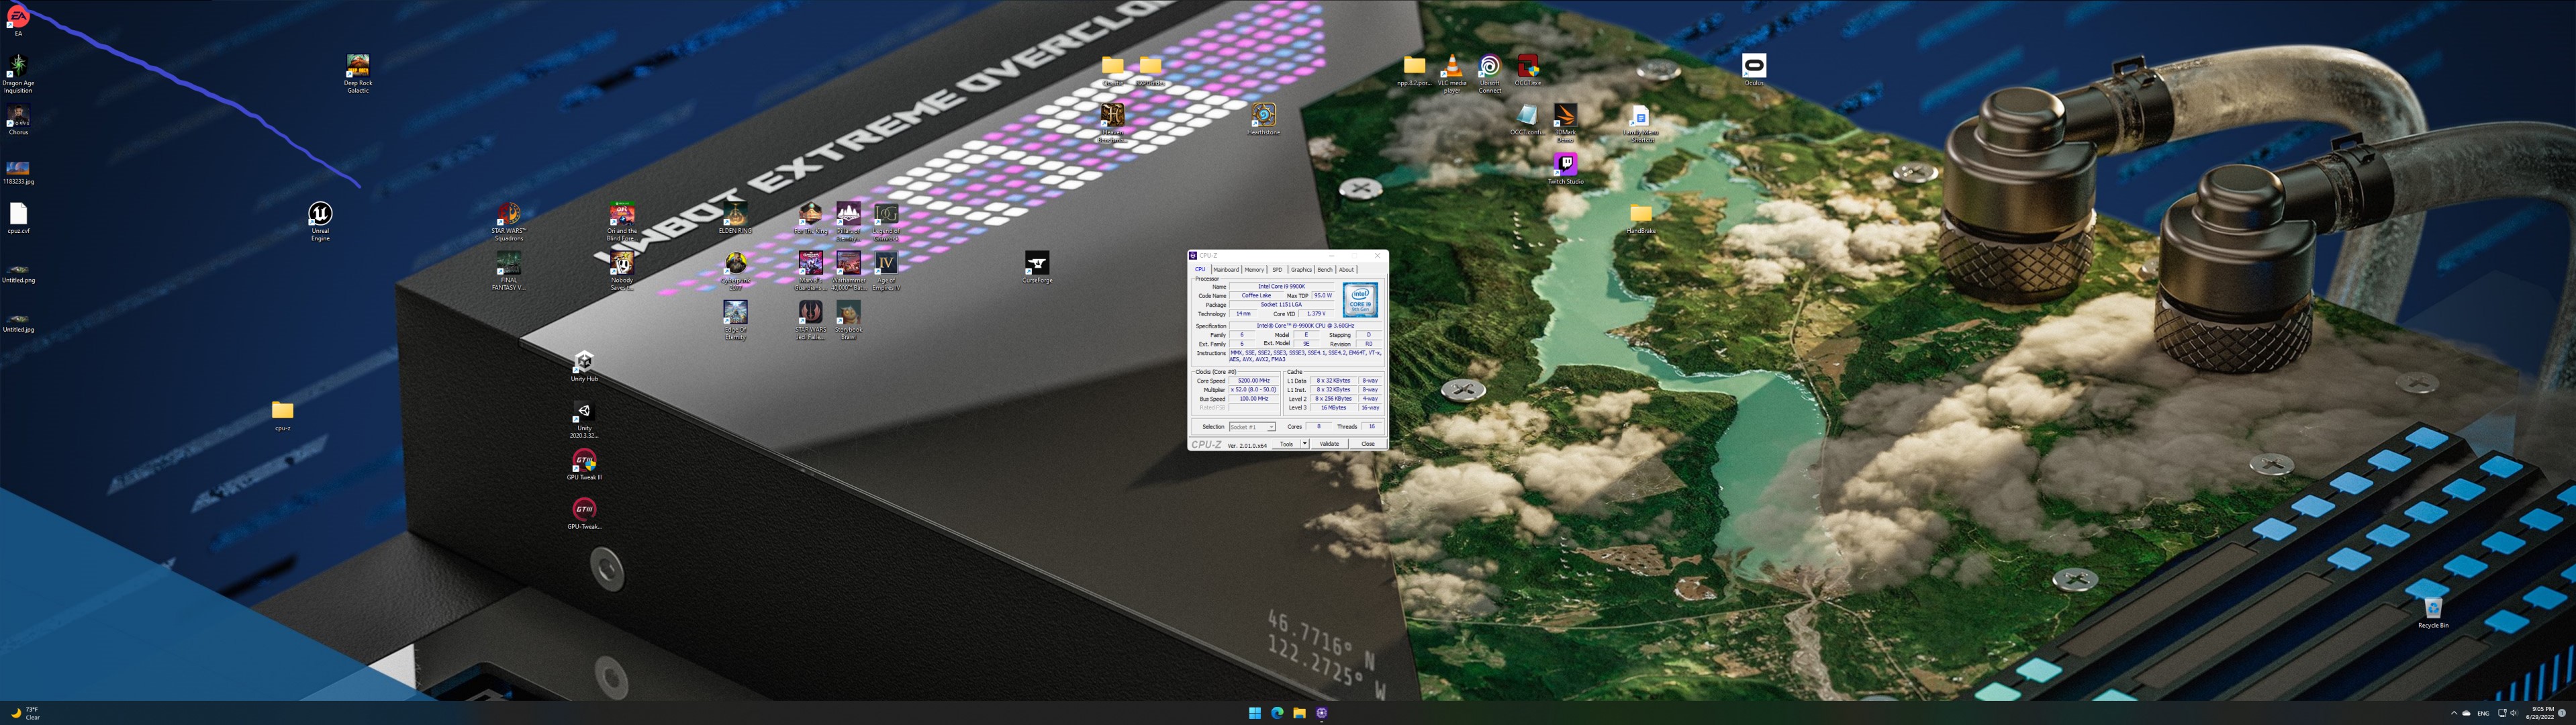Select the SPD tab in CPU-Z
This screenshot has height=725, width=2576.
pos(1277,270)
